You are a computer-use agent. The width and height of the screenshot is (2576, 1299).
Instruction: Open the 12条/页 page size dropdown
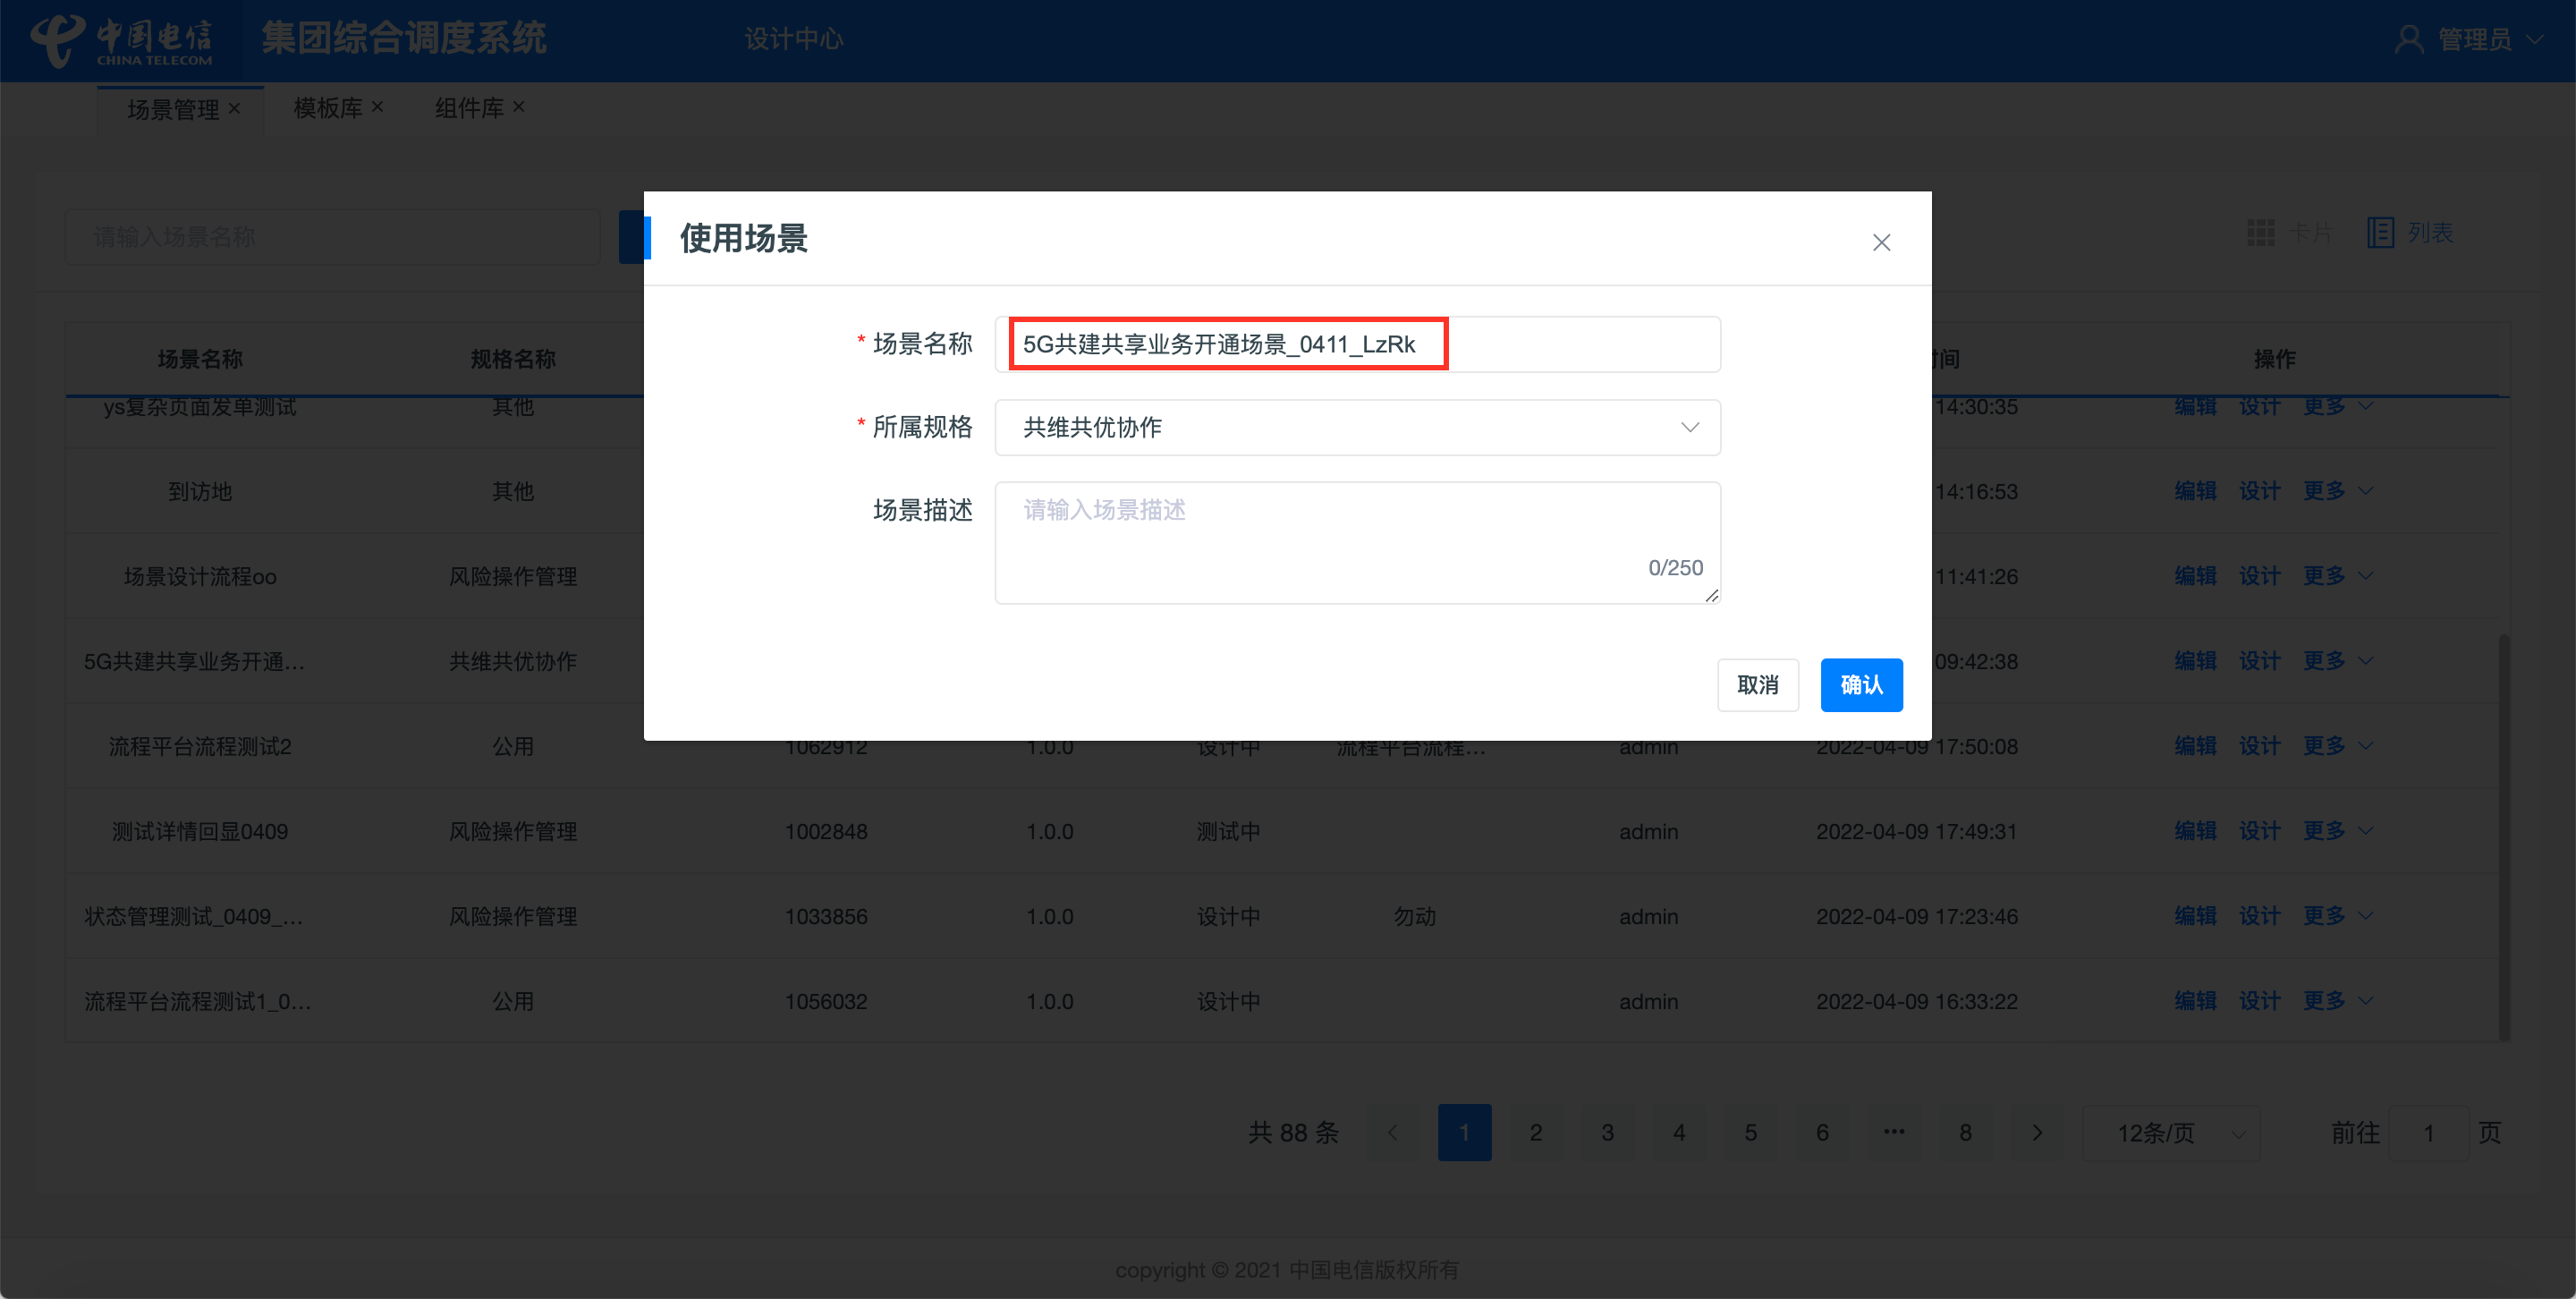click(x=2170, y=1133)
